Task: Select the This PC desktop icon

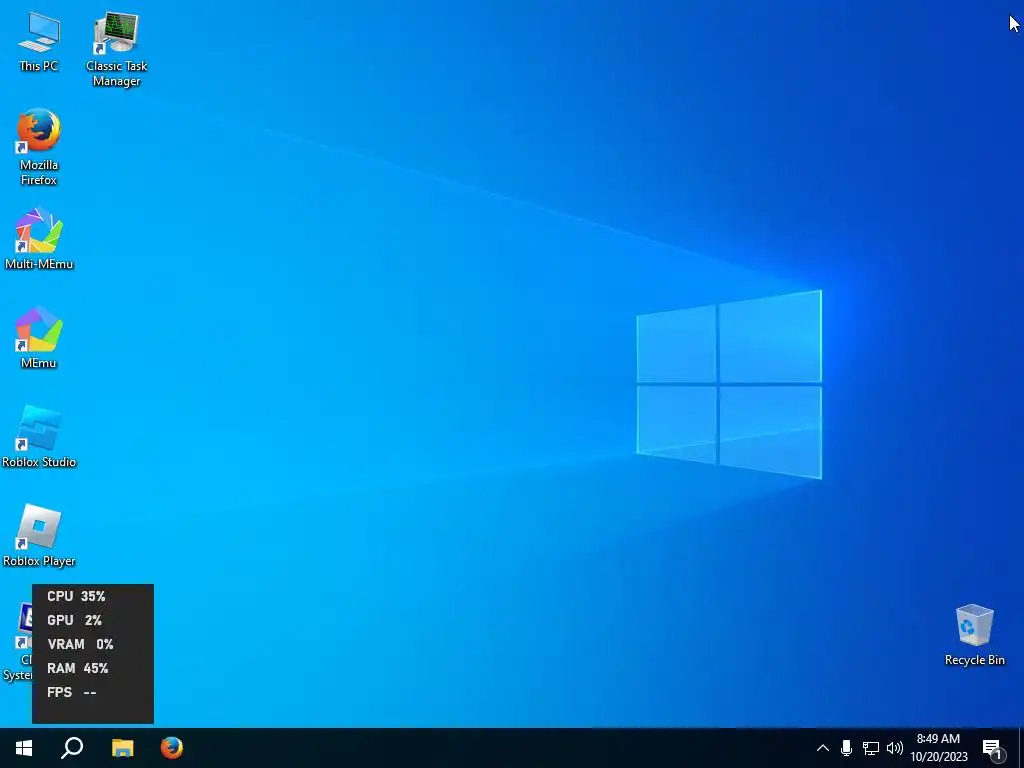Action: coord(39,41)
